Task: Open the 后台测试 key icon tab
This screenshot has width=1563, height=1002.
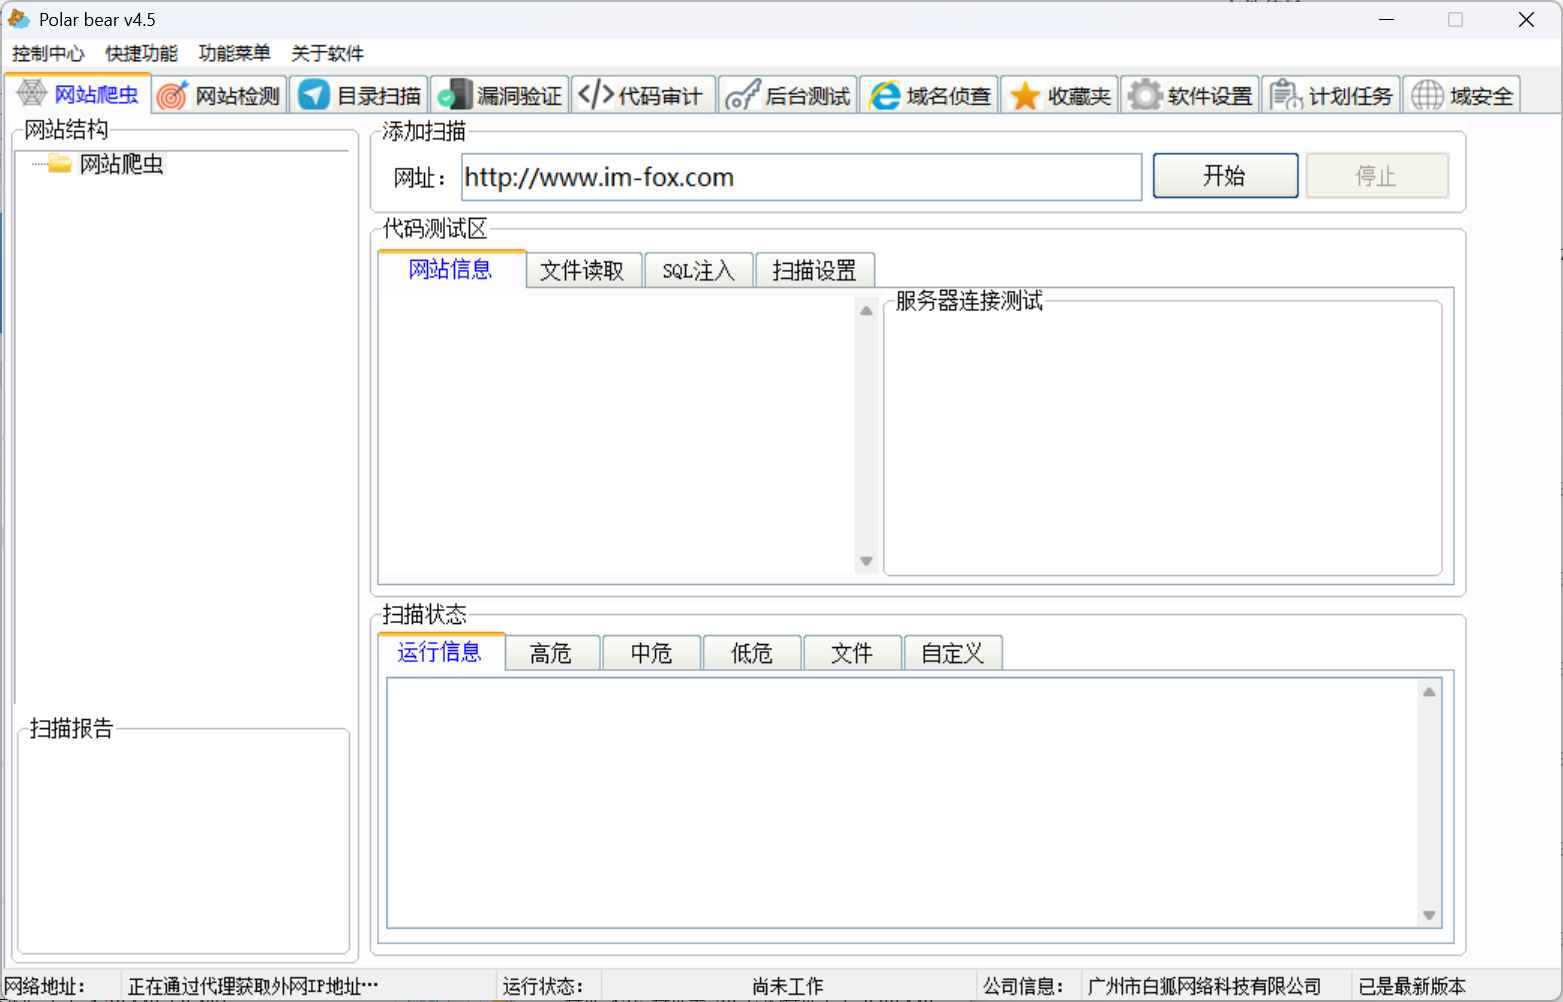Action: tap(788, 96)
